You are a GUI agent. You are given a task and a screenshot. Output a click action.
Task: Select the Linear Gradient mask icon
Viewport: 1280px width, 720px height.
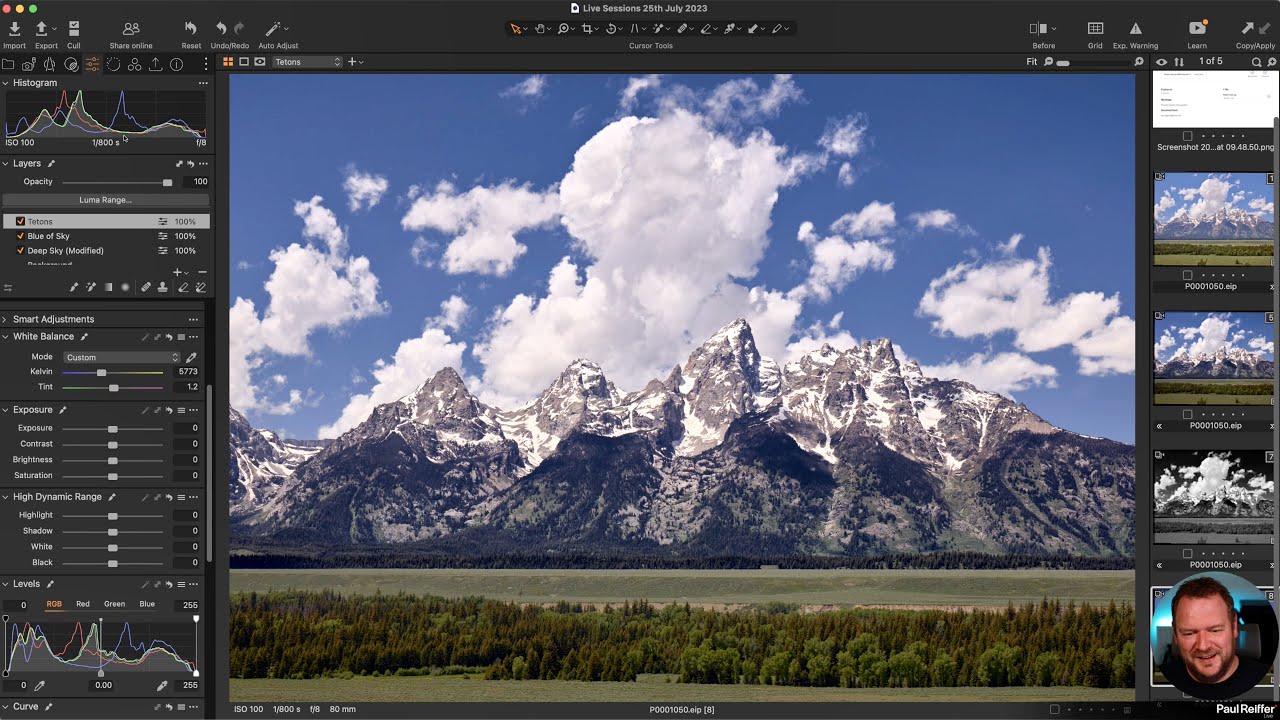point(109,287)
